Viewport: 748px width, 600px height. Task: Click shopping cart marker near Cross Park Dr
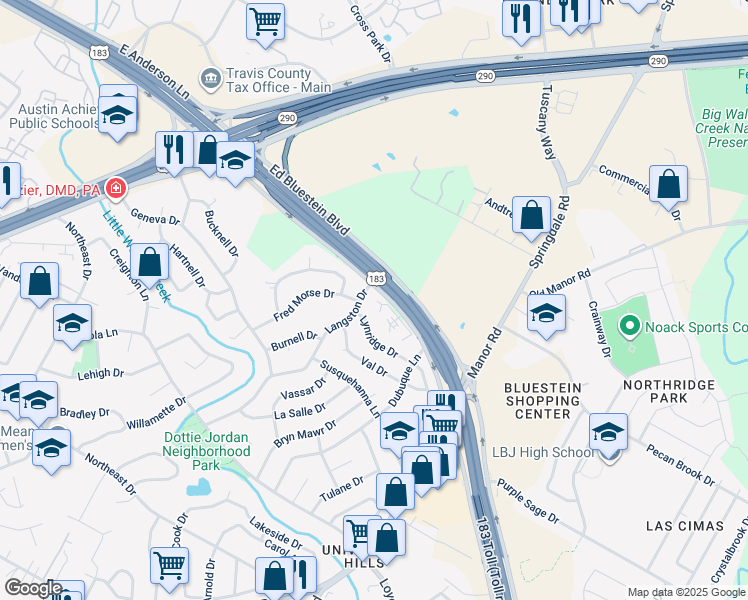[266, 22]
